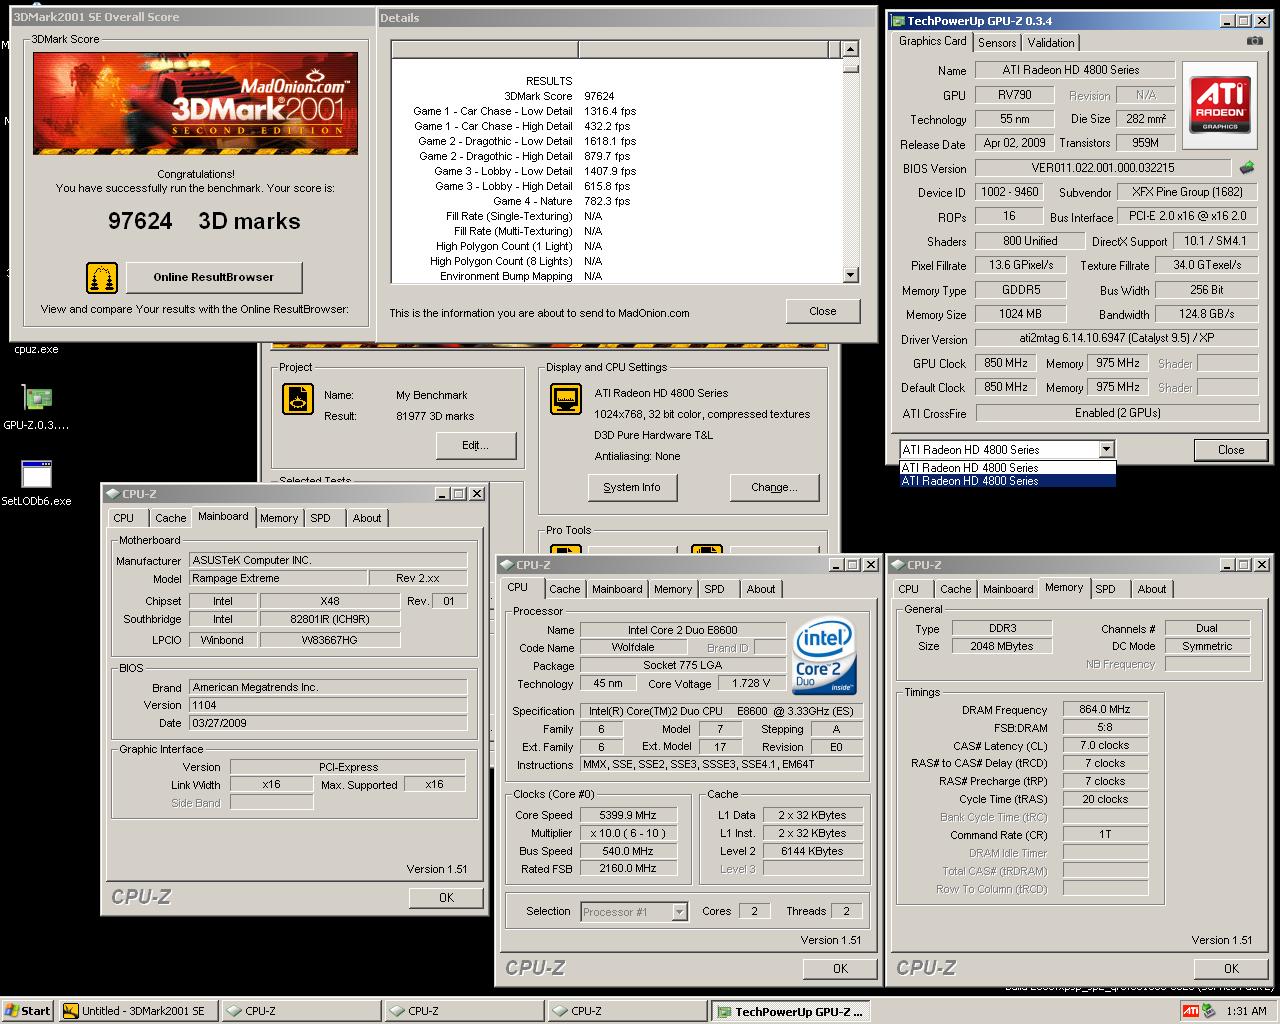1280x1024 pixels.
Task: Open SPD tab in middle CPU-Z window
Action: pos(714,589)
